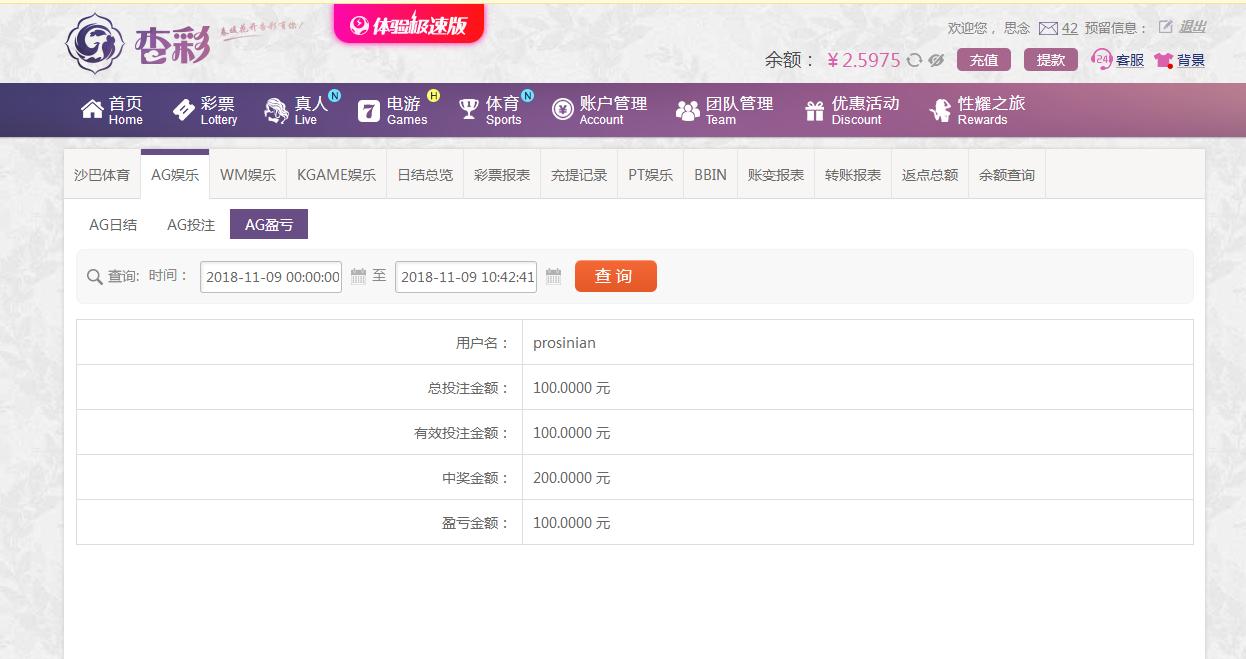
Task: Click the 提款 withdraw button
Action: (1051, 60)
